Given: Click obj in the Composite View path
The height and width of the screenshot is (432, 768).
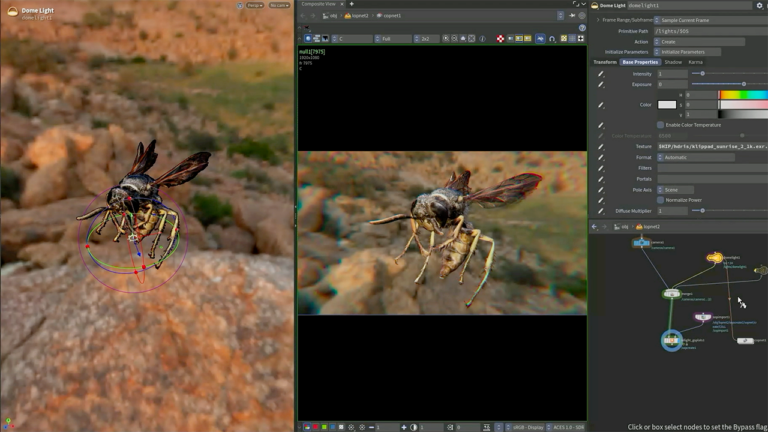Looking at the screenshot, I should coord(330,16).
